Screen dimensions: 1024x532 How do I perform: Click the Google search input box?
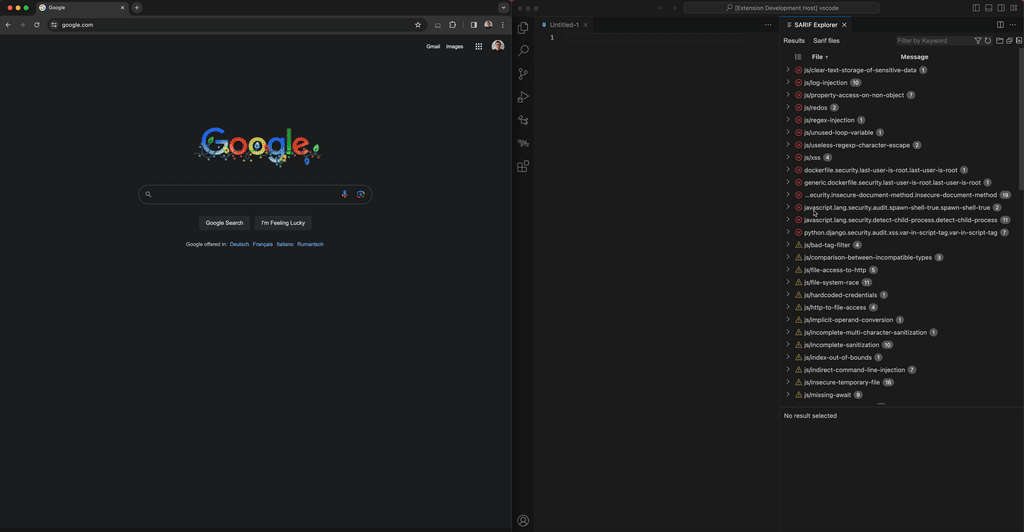tap(255, 194)
